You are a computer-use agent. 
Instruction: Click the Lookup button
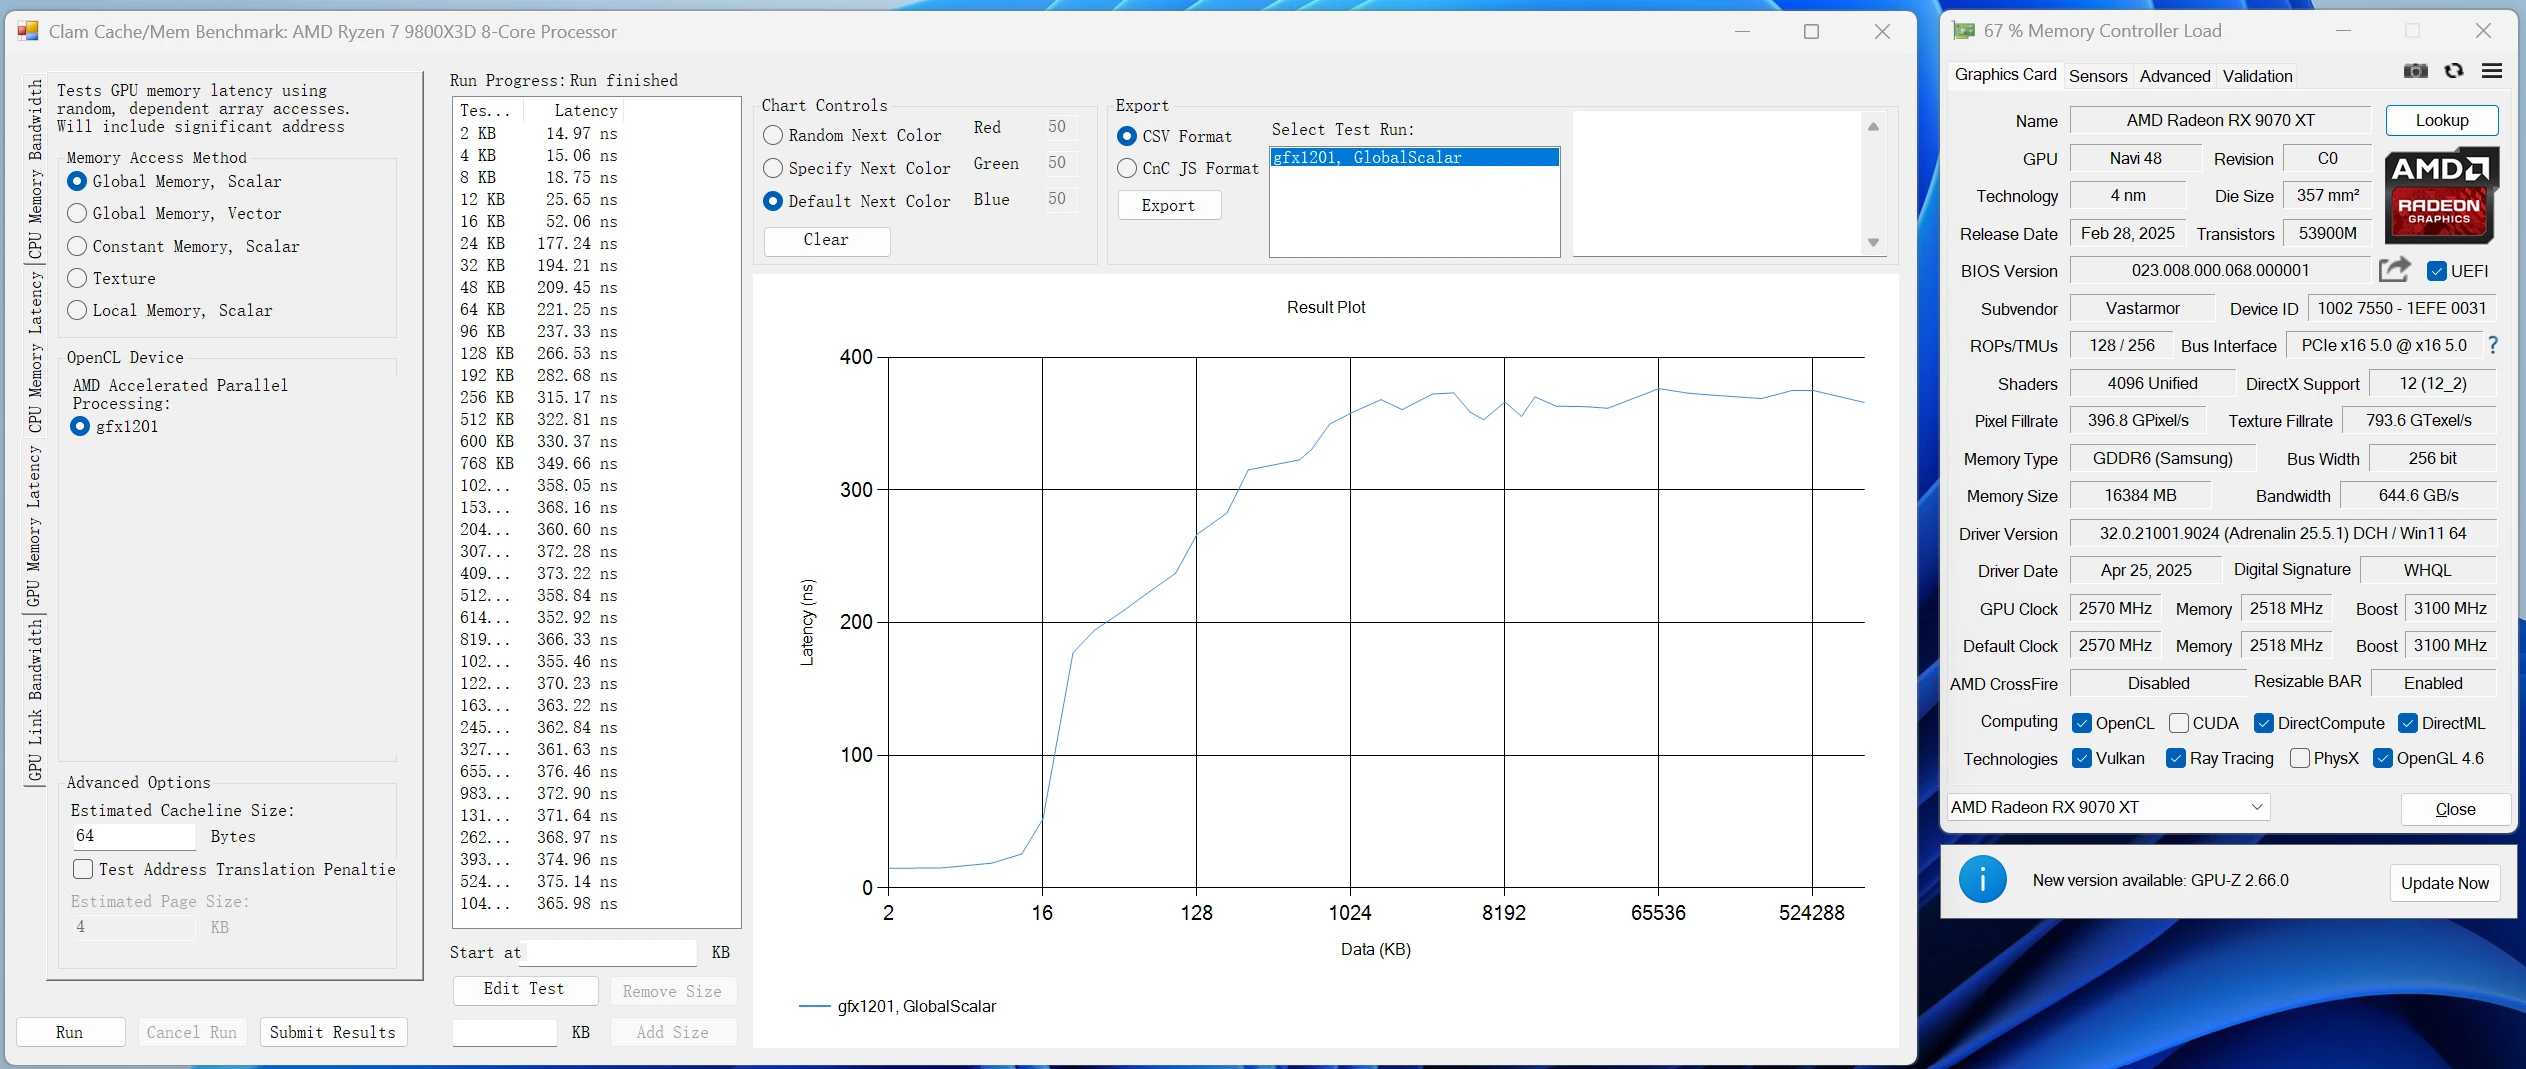coord(2441,121)
